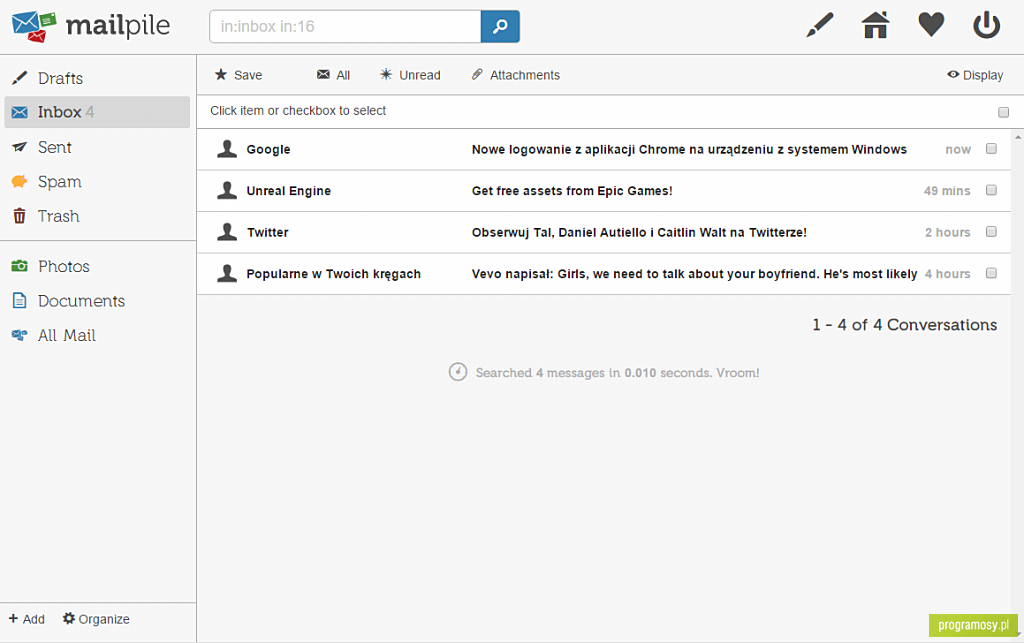Image resolution: width=1024 pixels, height=643 pixels.
Task: Click the Unreal Engine sender avatar
Action: [x=227, y=191]
